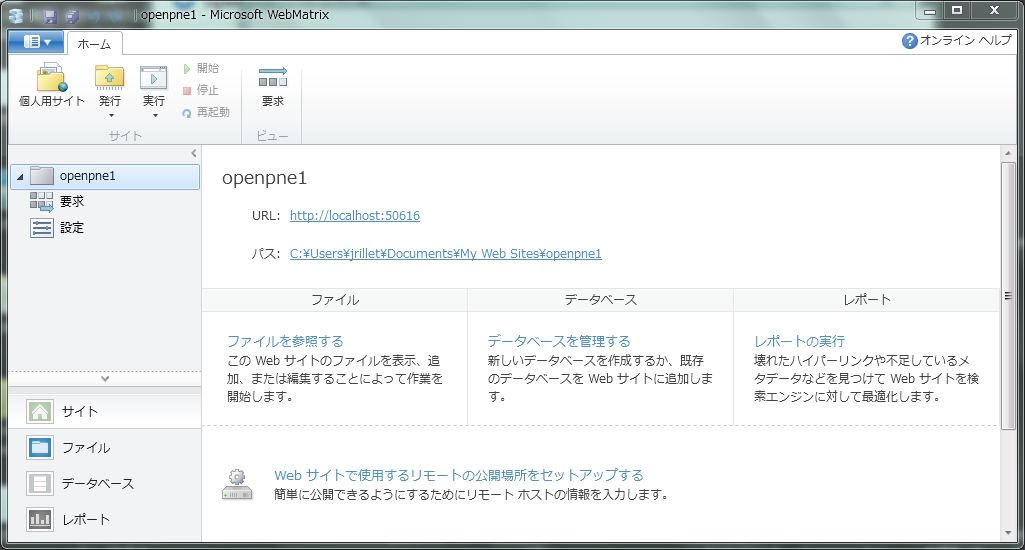This screenshot has width=1025, height=550.
Task: Open the online help question mark icon
Action: coord(909,41)
